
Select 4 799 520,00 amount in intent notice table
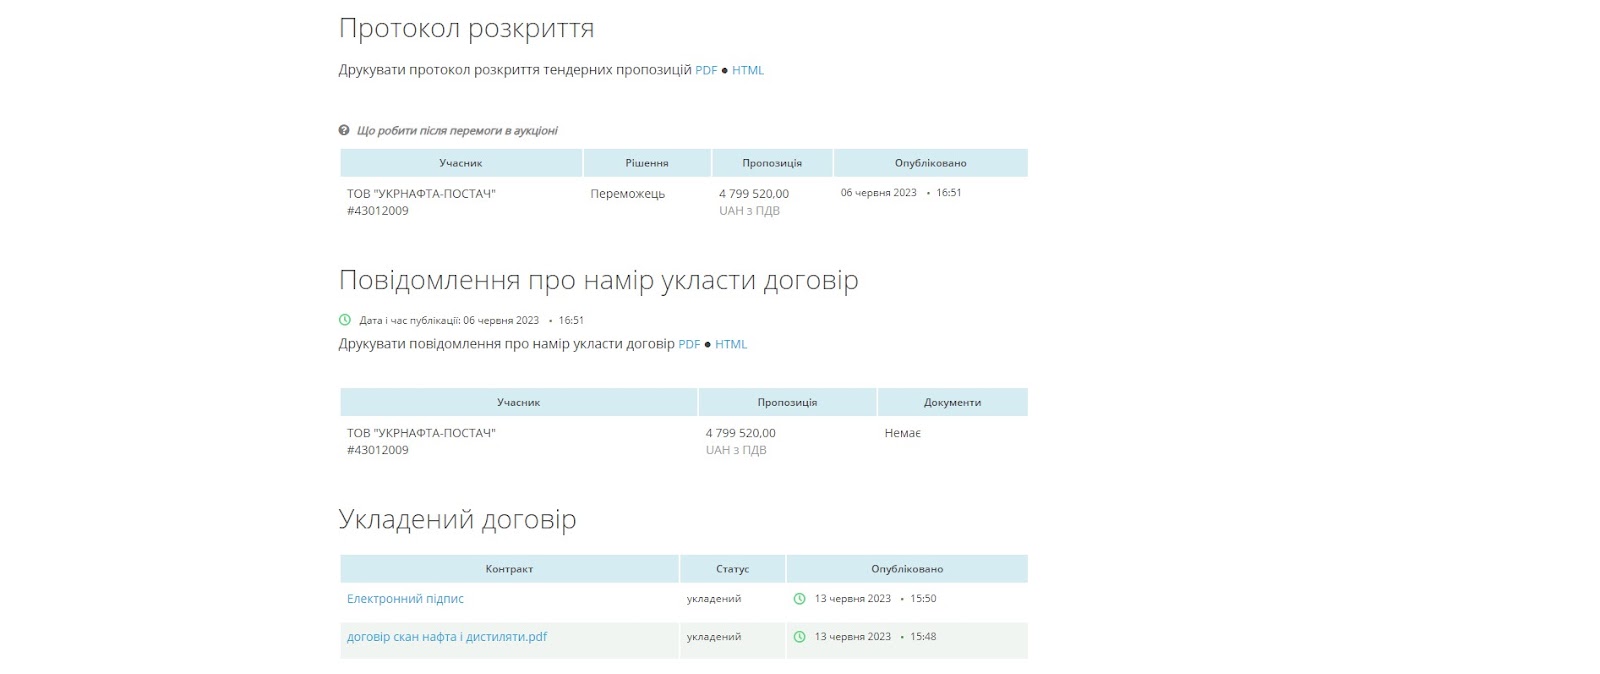click(741, 433)
